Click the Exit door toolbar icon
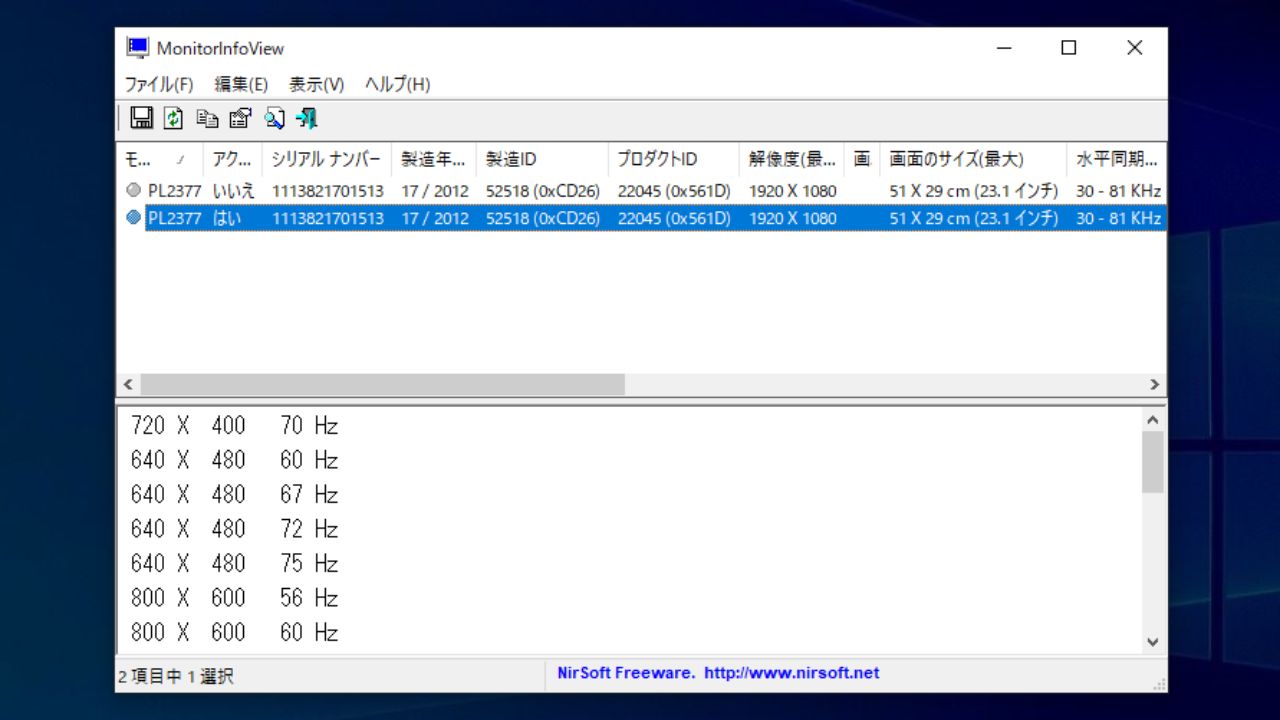The image size is (1280, 720). tap(307, 118)
